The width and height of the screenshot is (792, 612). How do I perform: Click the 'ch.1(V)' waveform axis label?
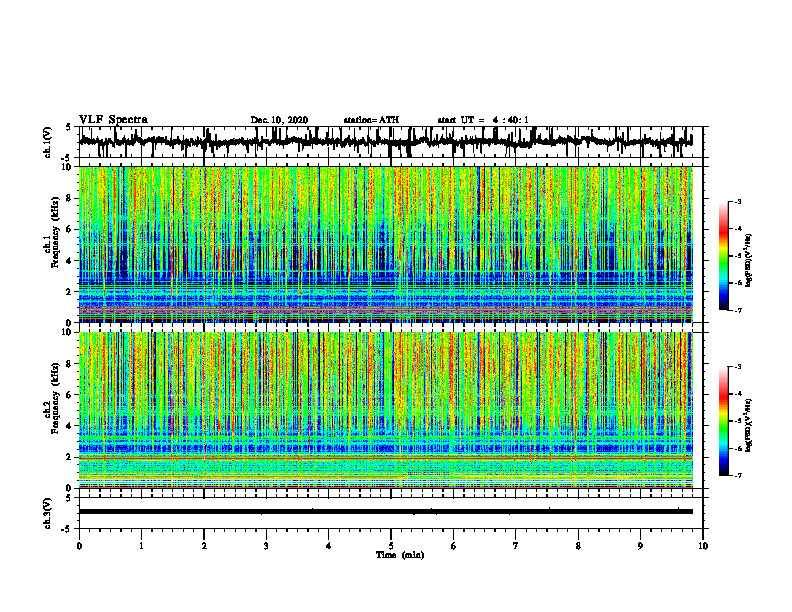(x=48, y=142)
